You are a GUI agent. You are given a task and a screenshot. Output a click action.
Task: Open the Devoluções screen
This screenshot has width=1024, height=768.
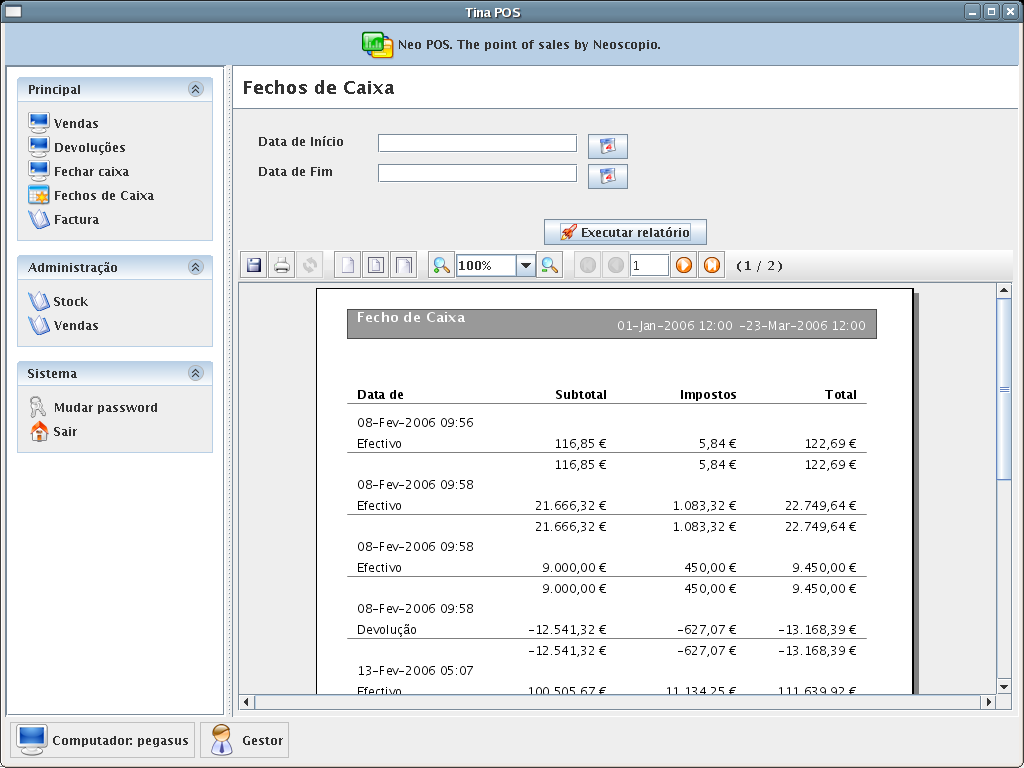click(x=77, y=147)
